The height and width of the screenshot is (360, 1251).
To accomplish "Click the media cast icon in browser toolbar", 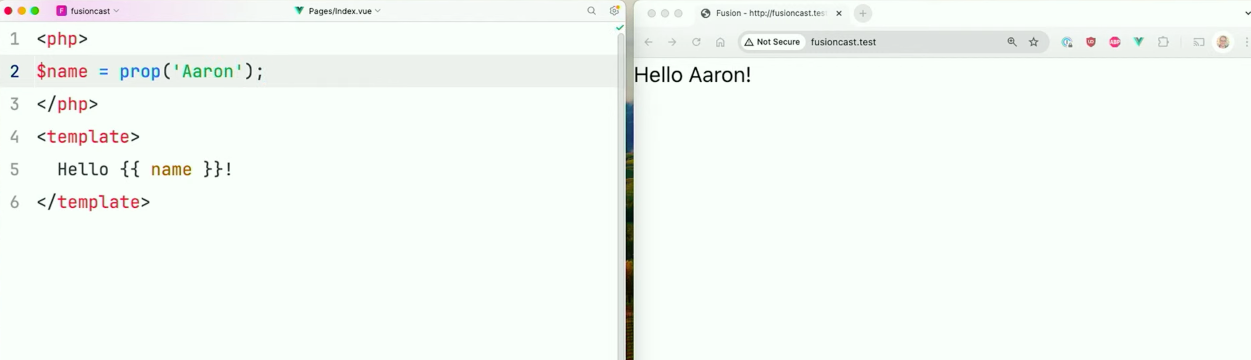I will [1199, 42].
